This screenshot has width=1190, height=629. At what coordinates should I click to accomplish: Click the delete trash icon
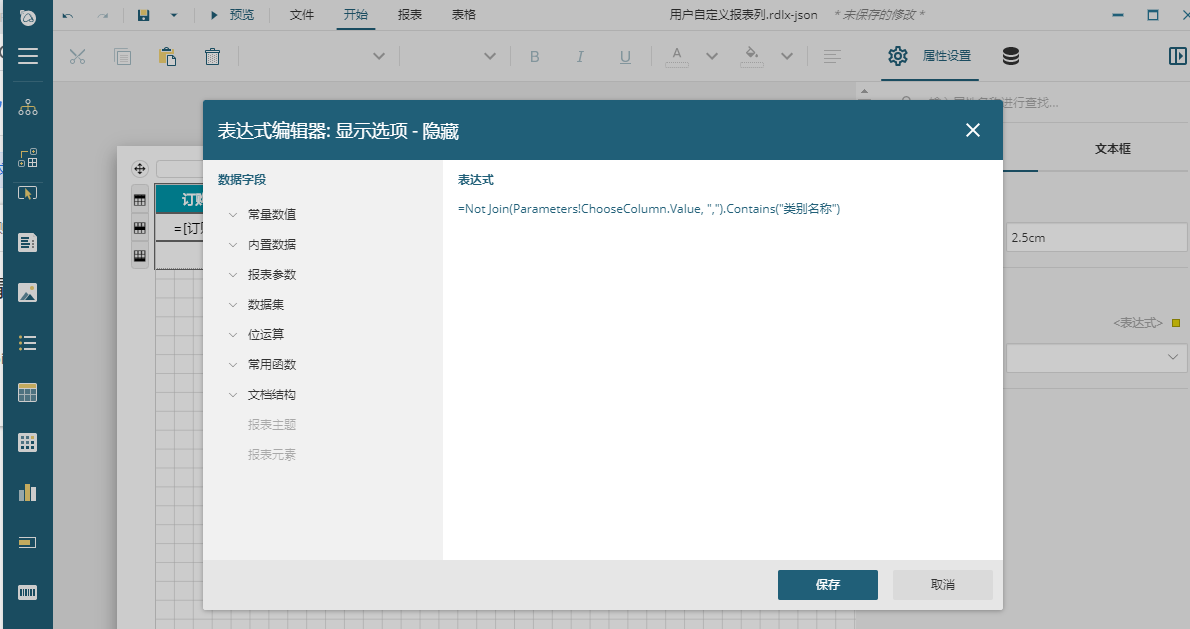point(212,57)
